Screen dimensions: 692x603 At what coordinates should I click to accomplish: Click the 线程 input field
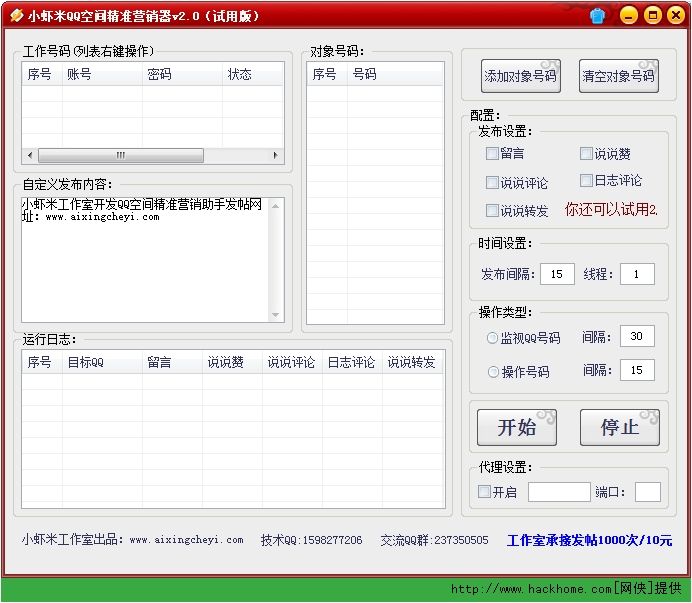637,274
